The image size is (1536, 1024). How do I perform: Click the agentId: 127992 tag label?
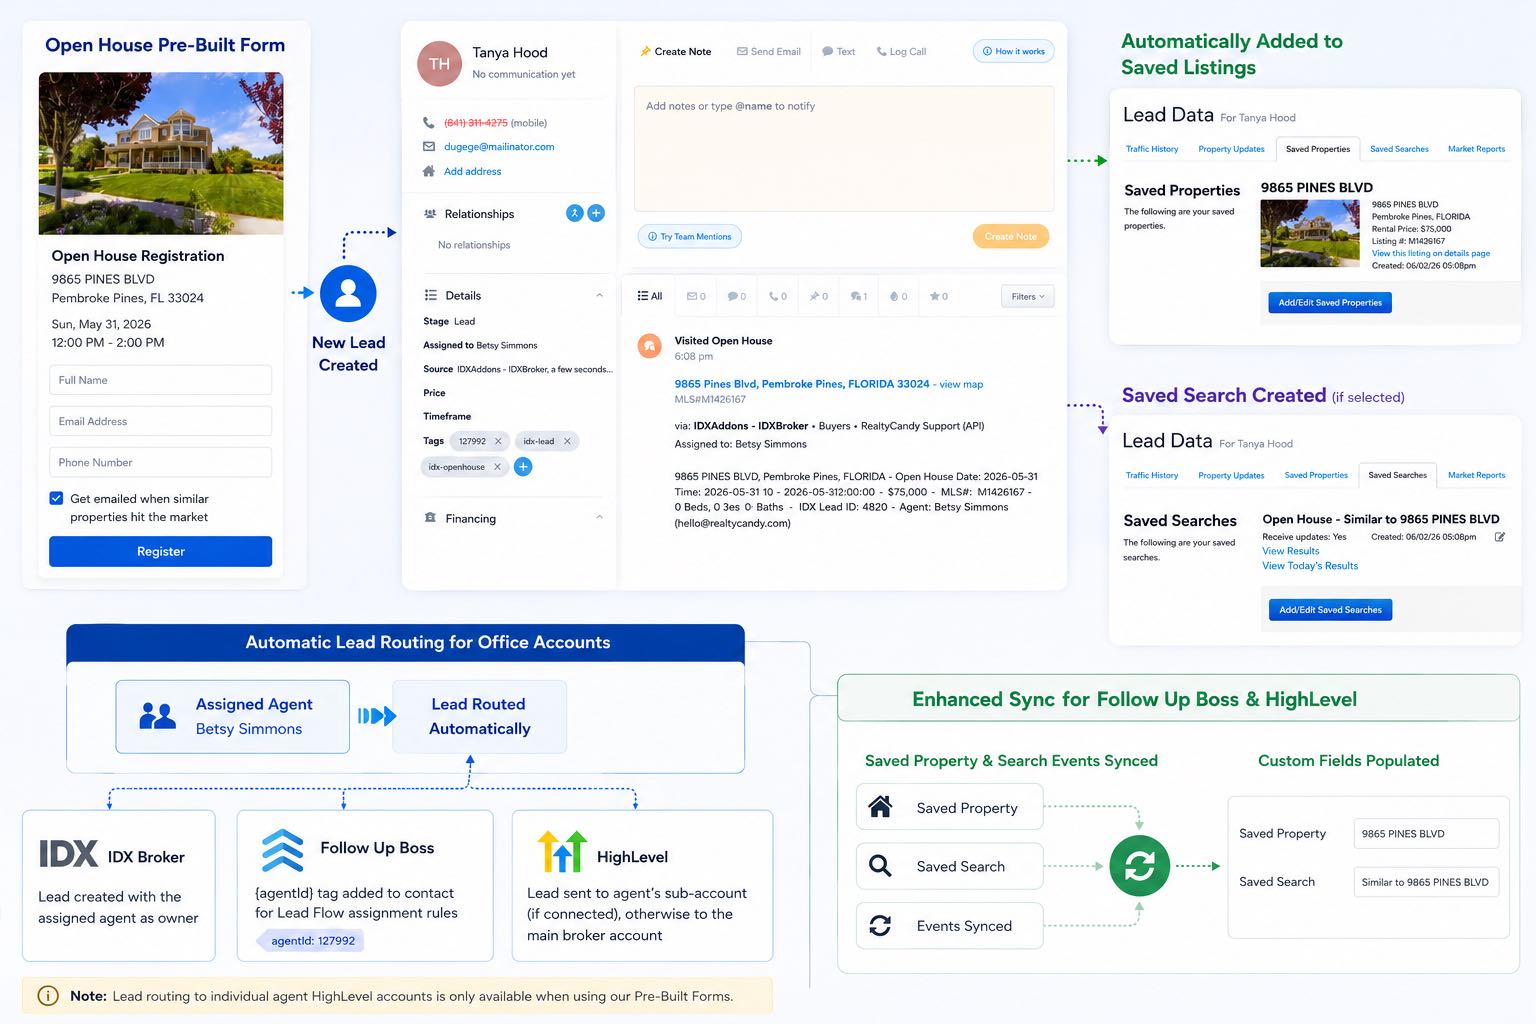pyautogui.click(x=313, y=941)
